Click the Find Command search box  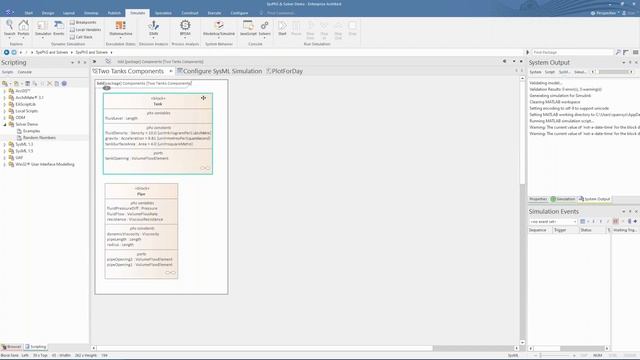281,13
